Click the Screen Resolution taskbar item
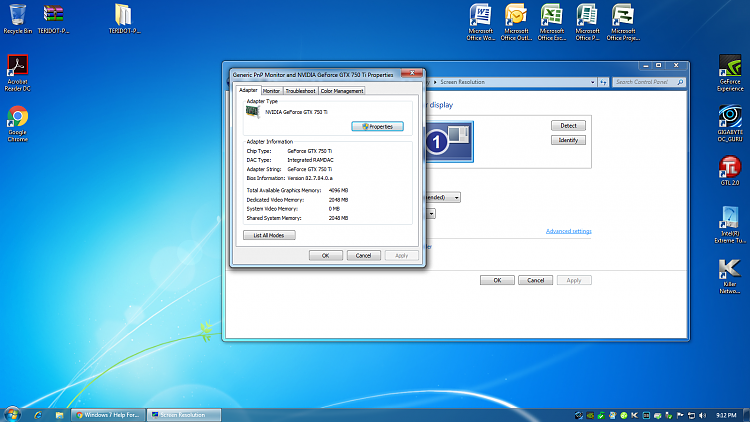 [x=184, y=415]
